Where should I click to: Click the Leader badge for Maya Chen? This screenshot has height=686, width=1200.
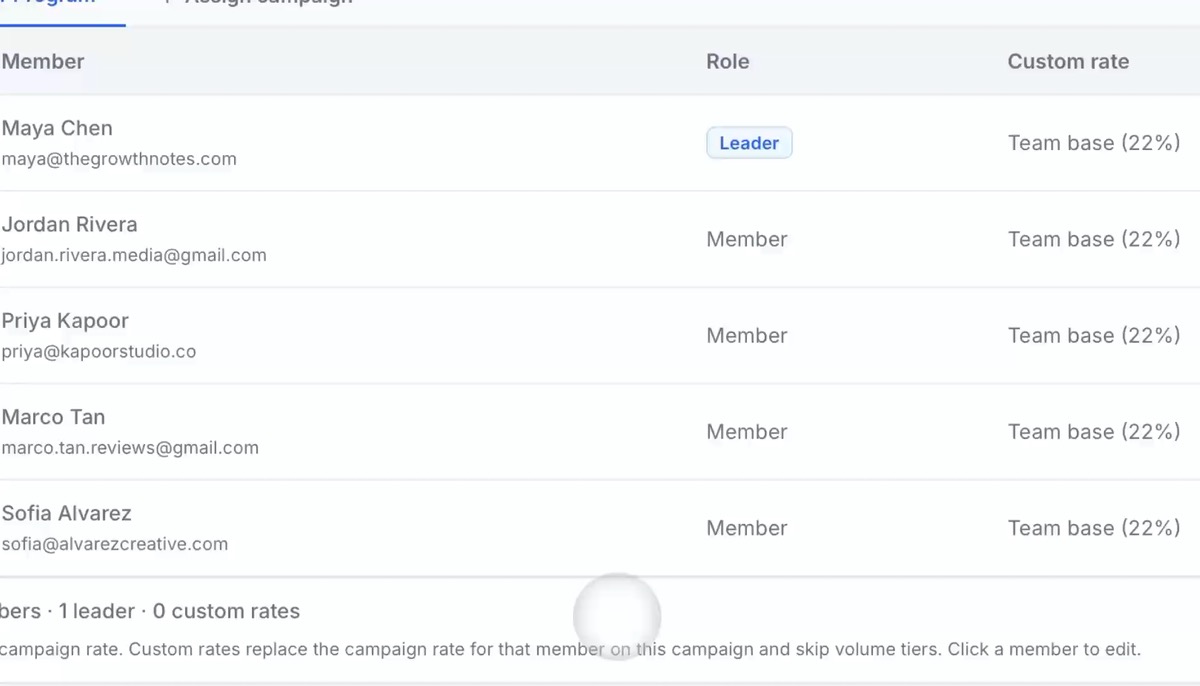(749, 143)
